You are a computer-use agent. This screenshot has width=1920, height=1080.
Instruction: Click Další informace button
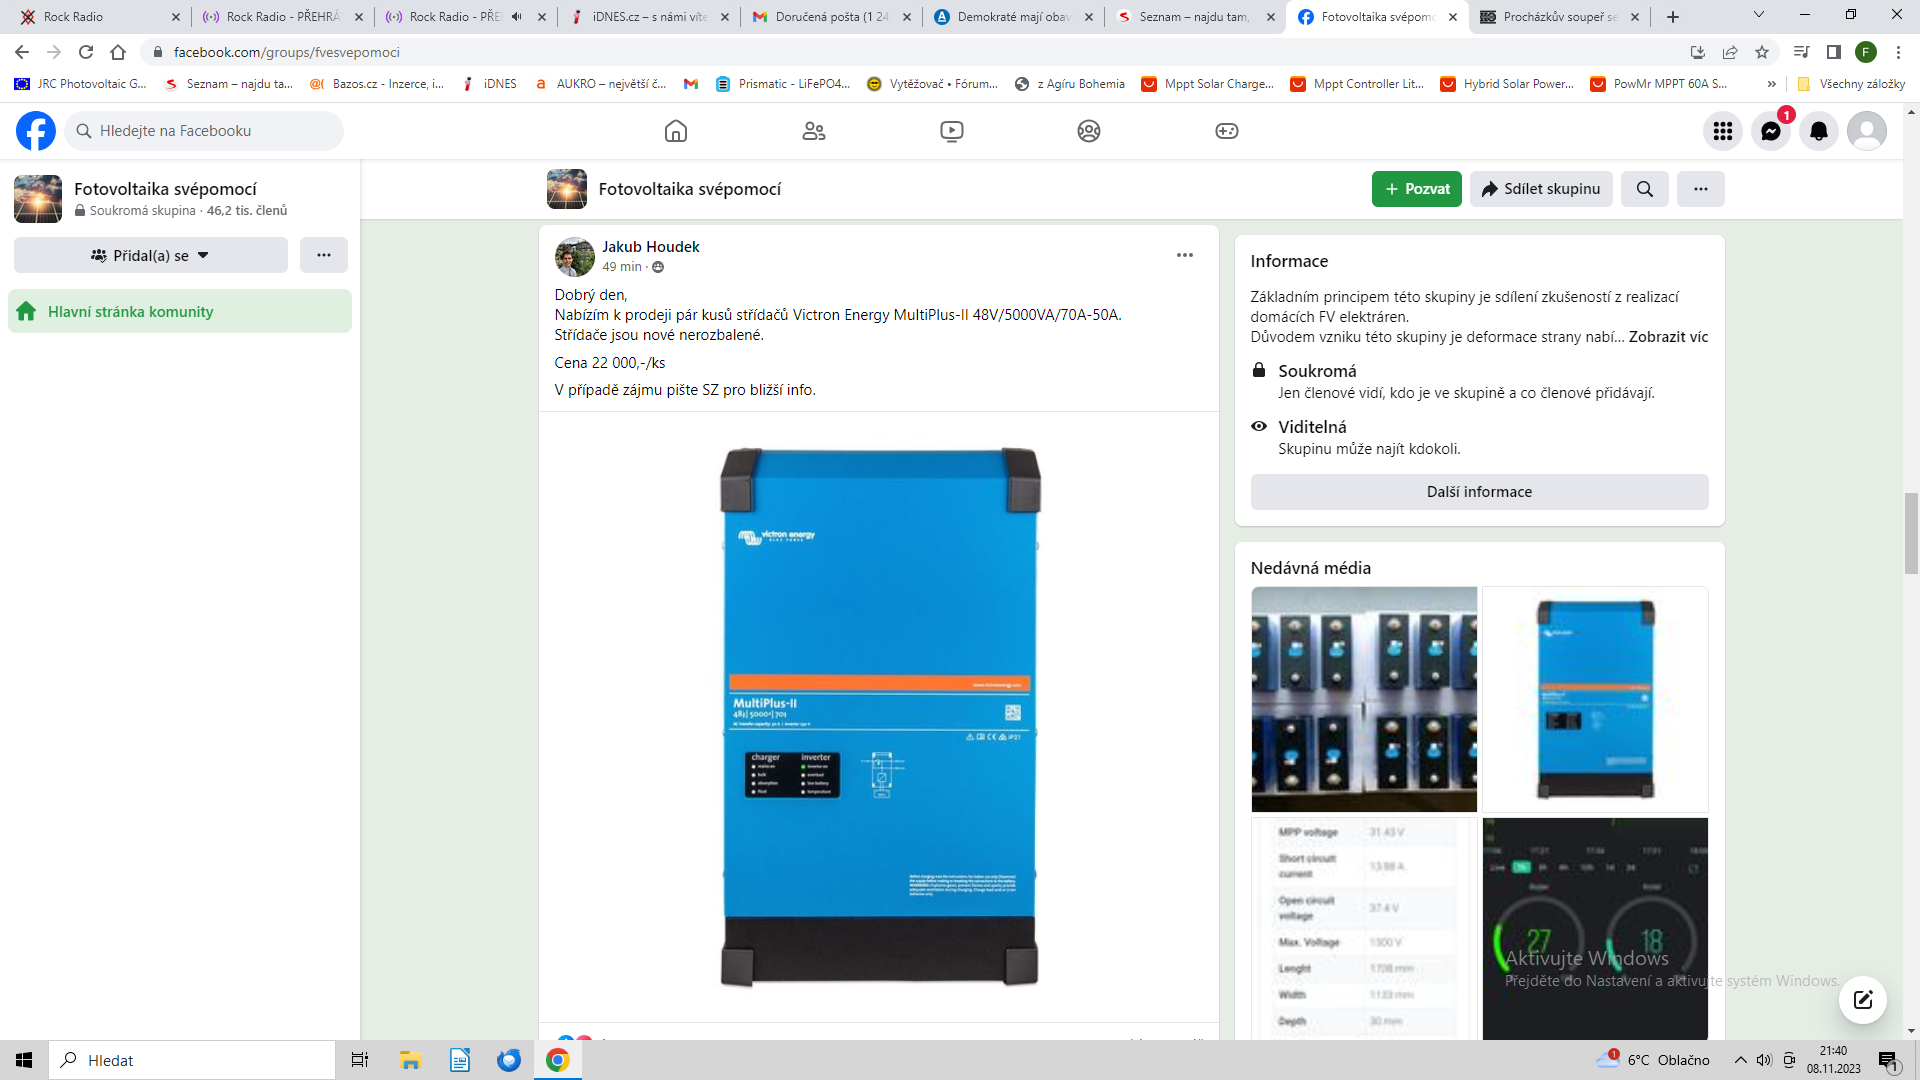pyautogui.click(x=1479, y=492)
